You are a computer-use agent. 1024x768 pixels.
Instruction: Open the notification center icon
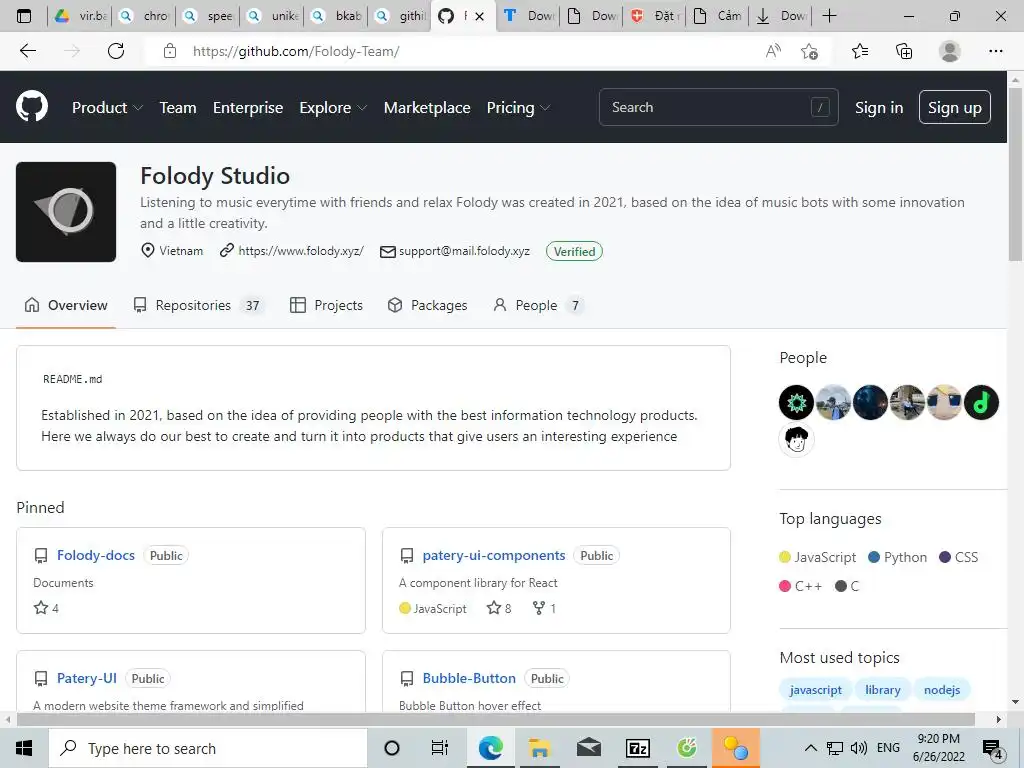click(x=992, y=749)
